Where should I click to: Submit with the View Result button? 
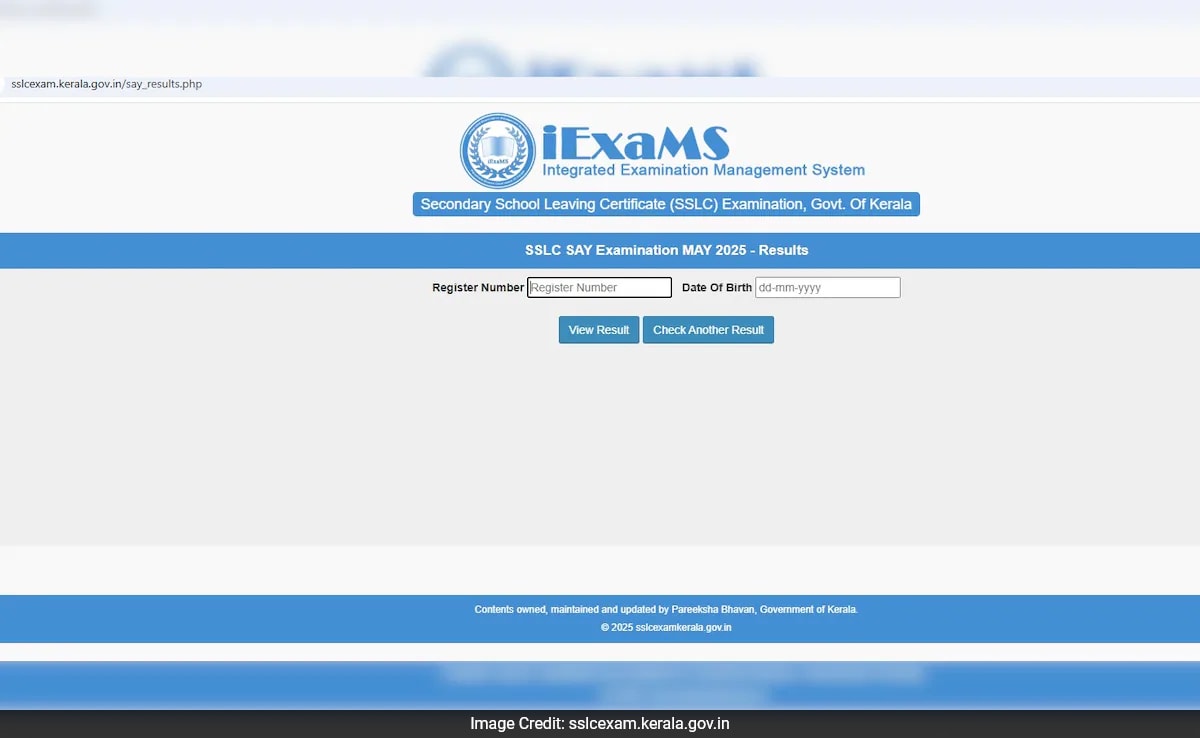[x=599, y=330]
